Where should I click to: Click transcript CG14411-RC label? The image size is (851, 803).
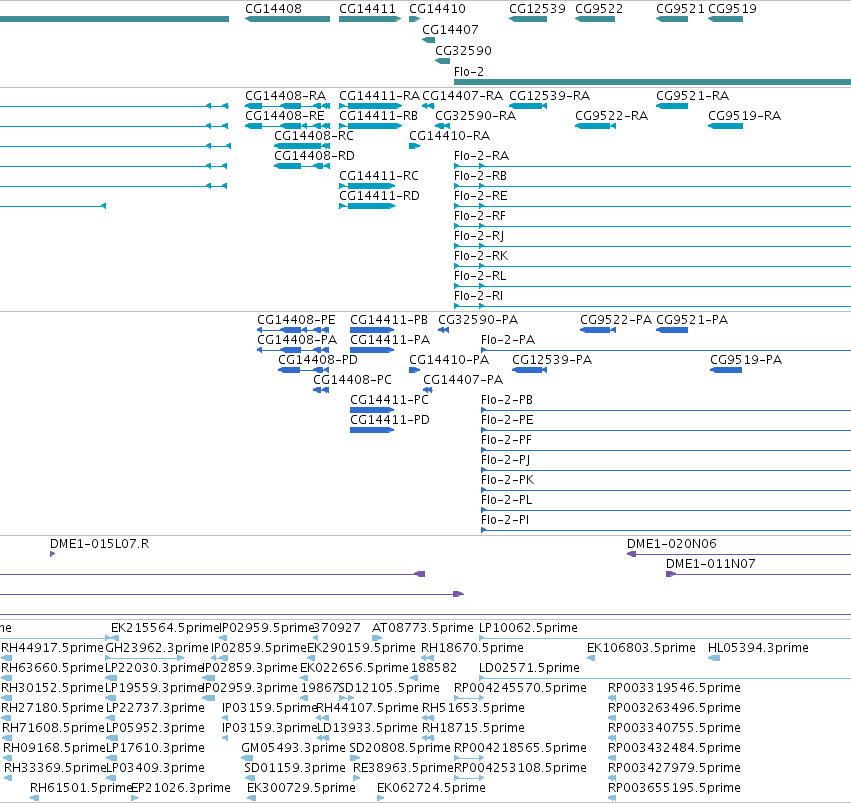coord(379,176)
